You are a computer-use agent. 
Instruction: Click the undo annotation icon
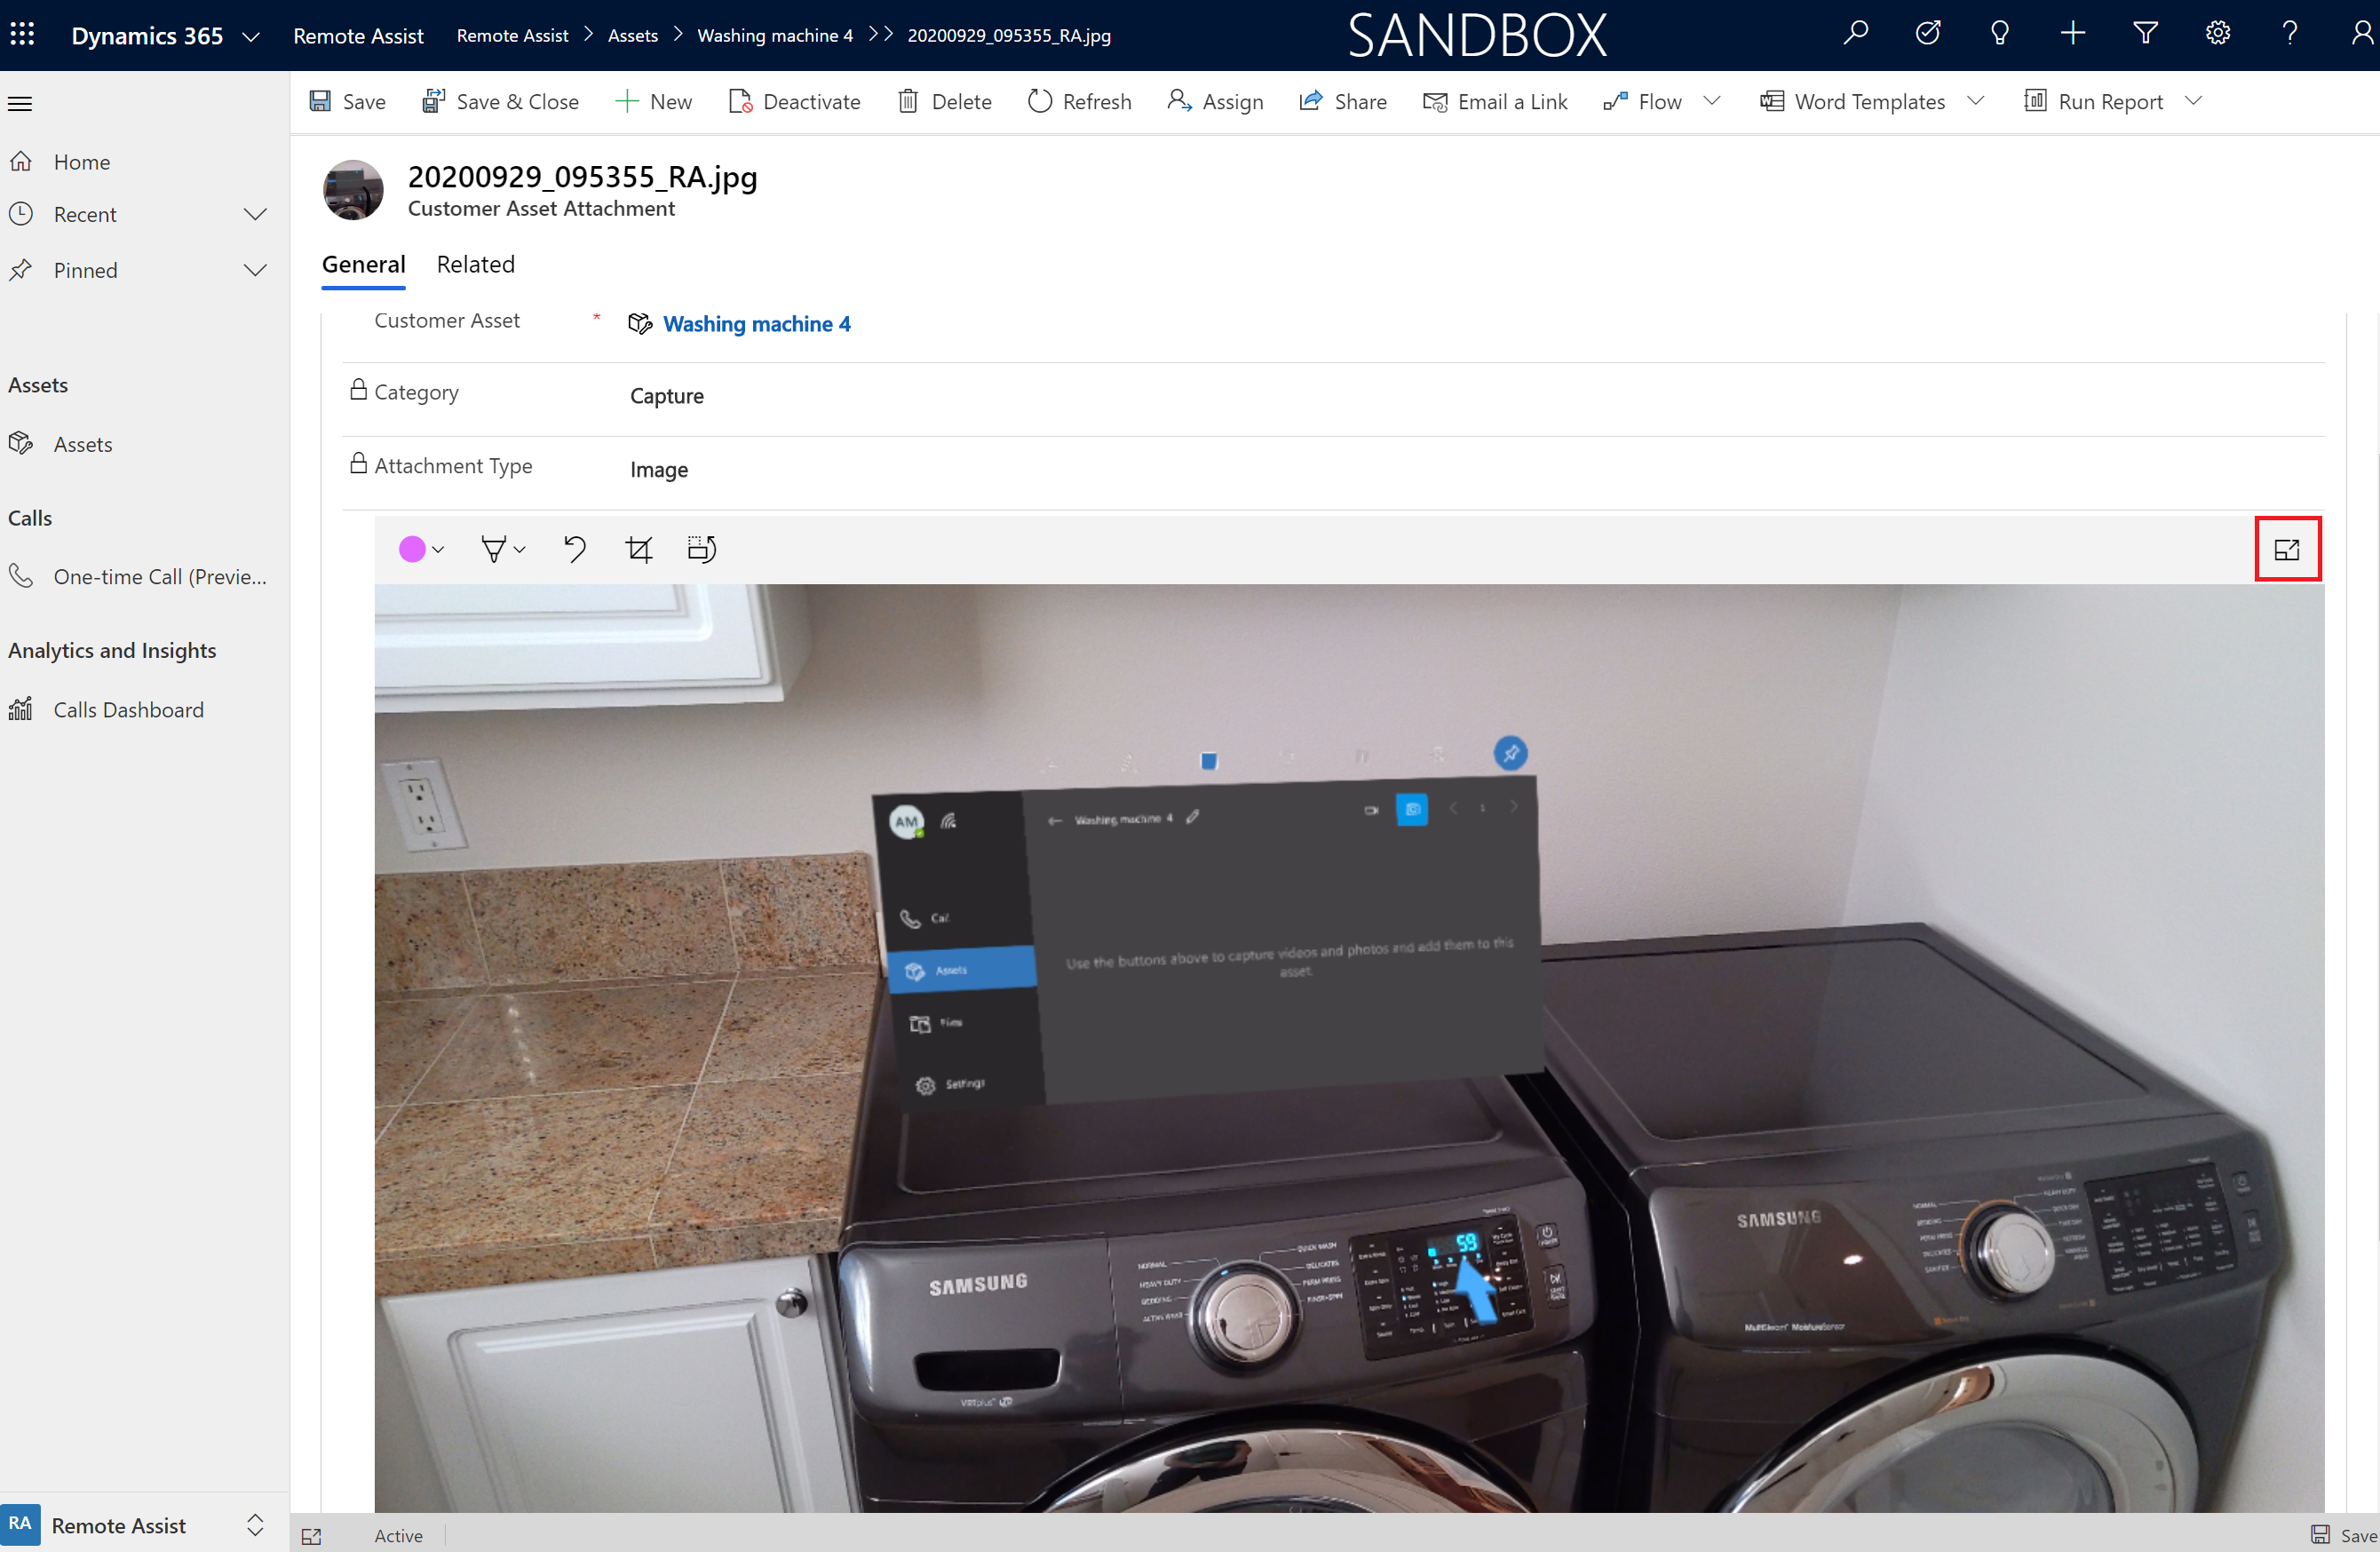click(x=575, y=550)
